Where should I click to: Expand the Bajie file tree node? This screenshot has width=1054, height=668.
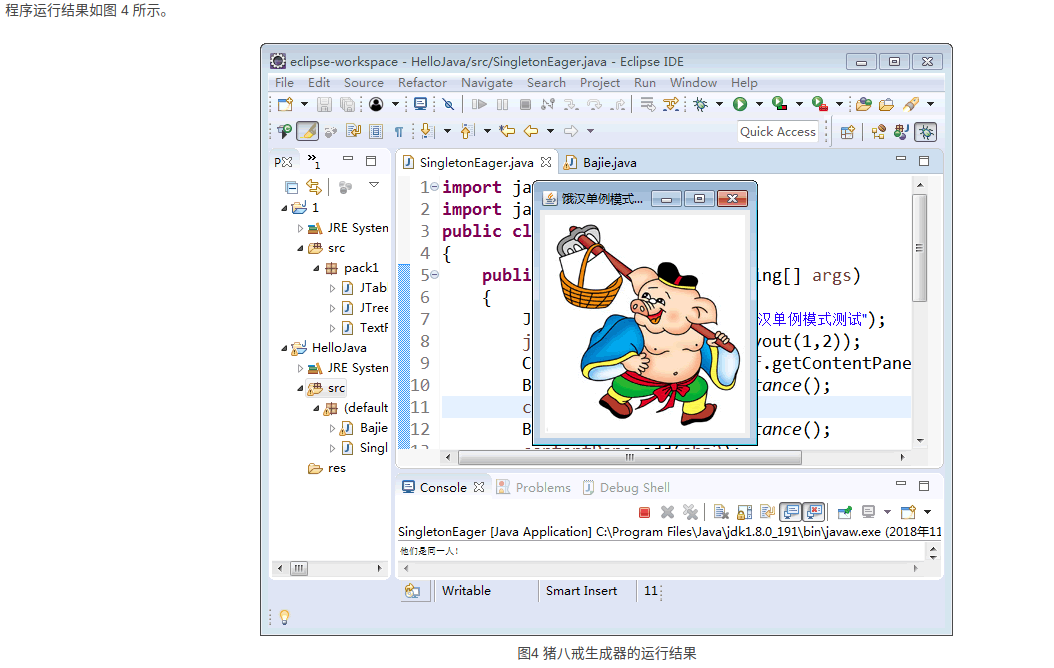[332, 428]
